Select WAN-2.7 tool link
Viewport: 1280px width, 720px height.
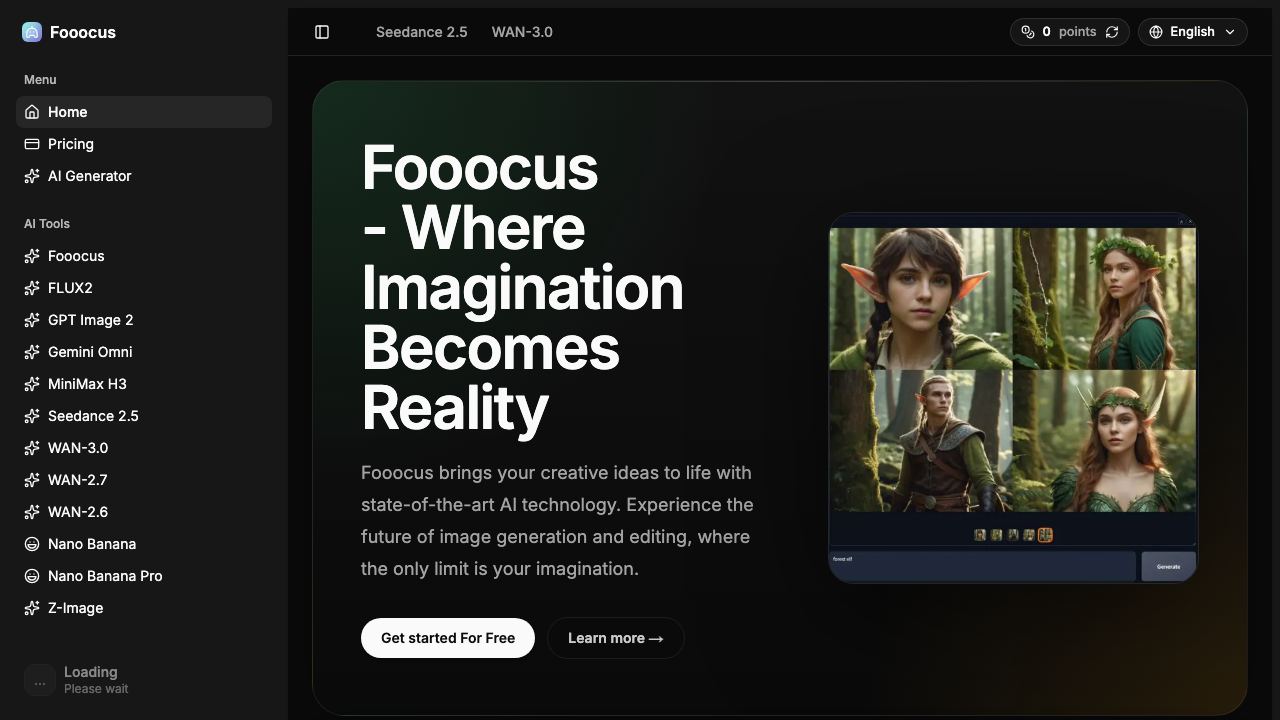pyautogui.click(x=144, y=480)
